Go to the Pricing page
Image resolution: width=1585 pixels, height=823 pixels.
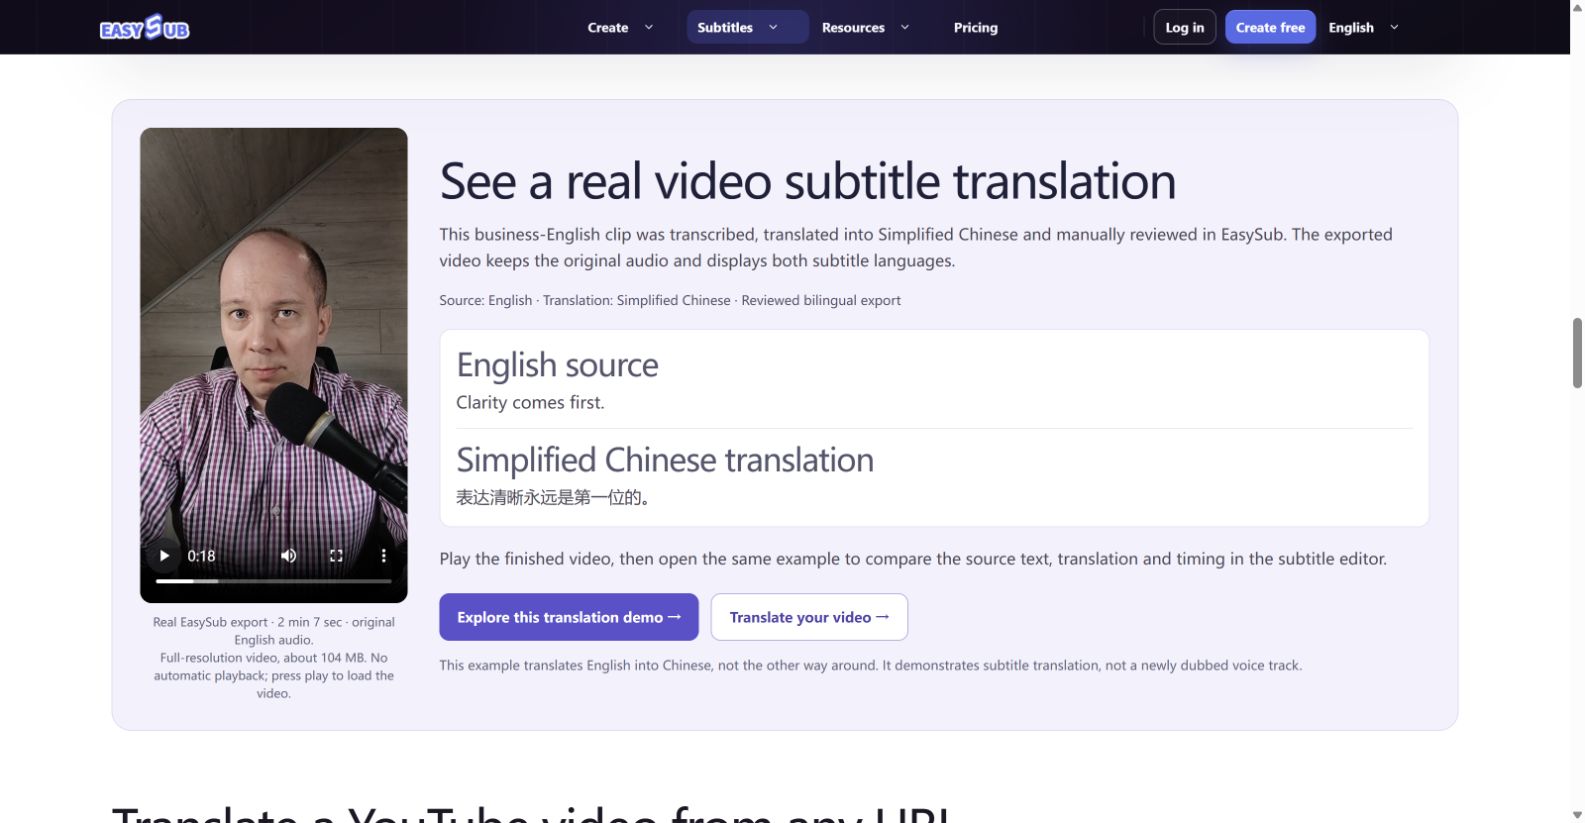click(x=975, y=27)
